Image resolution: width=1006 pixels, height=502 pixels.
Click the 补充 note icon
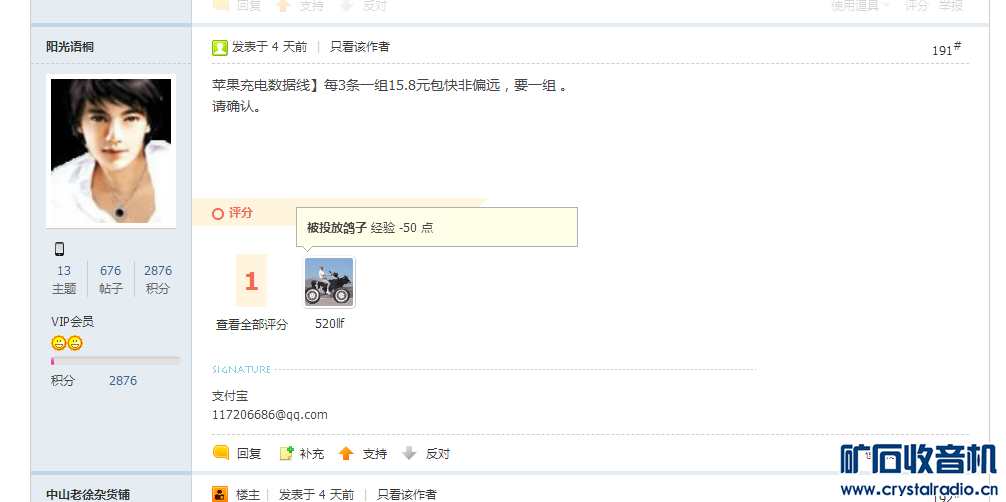point(287,453)
